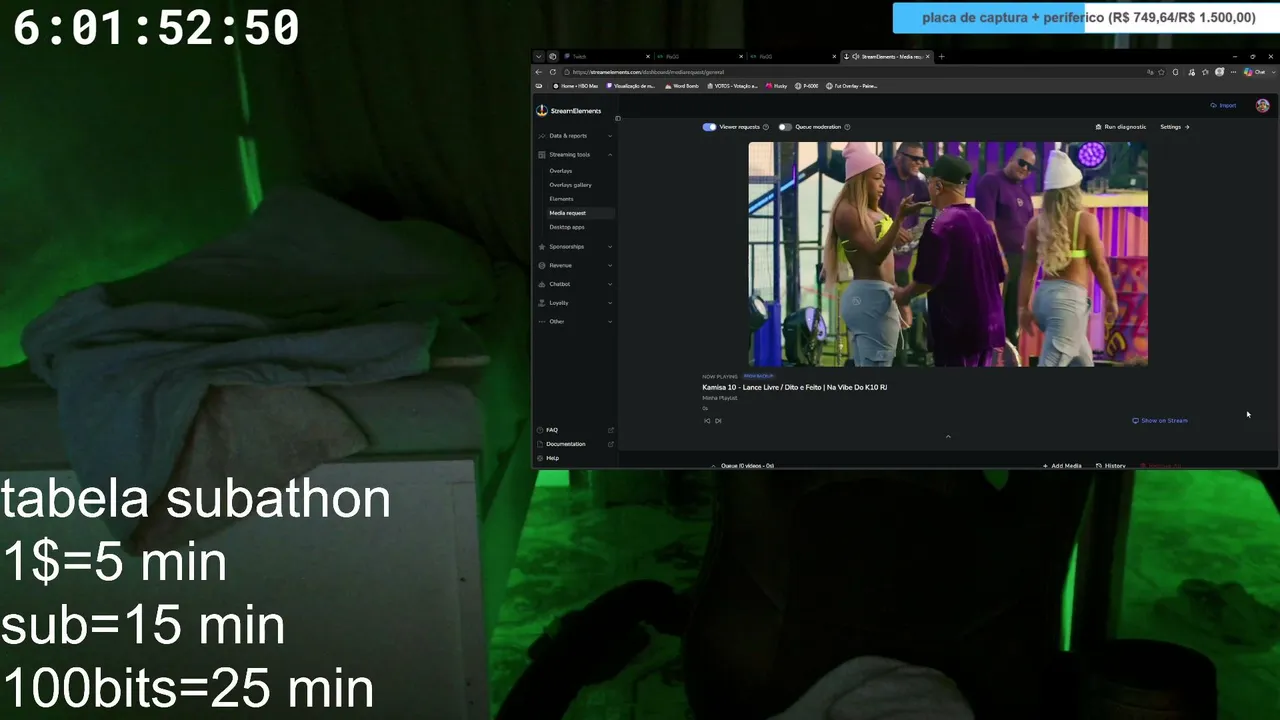Click the Data & reports sidebar icon

[x=542, y=136]
